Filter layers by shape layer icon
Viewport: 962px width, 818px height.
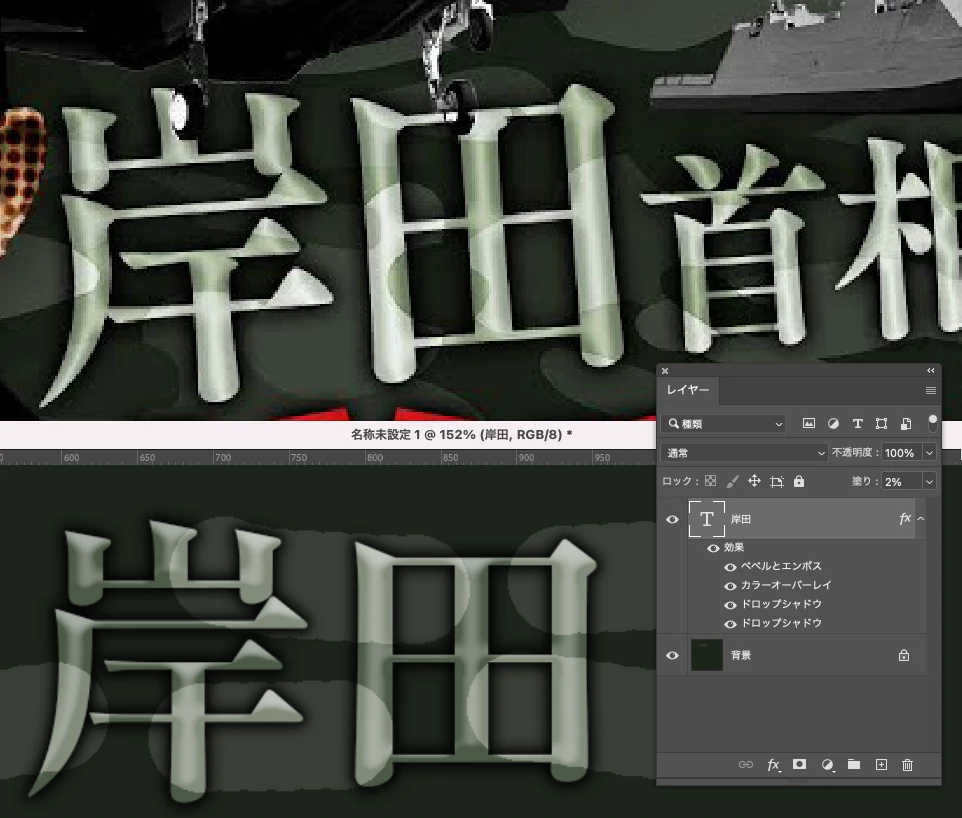coord(882,423)
